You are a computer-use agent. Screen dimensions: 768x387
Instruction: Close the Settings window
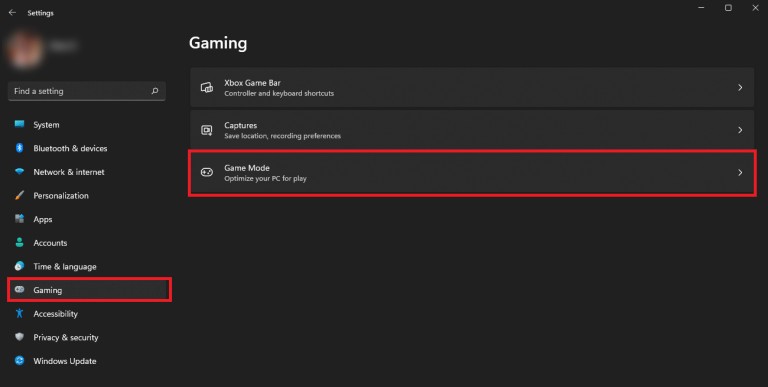755,8
